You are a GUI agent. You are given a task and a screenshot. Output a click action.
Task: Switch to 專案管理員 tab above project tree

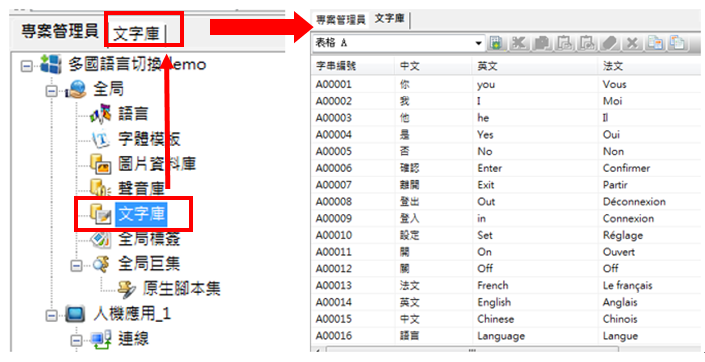[60, 31]
